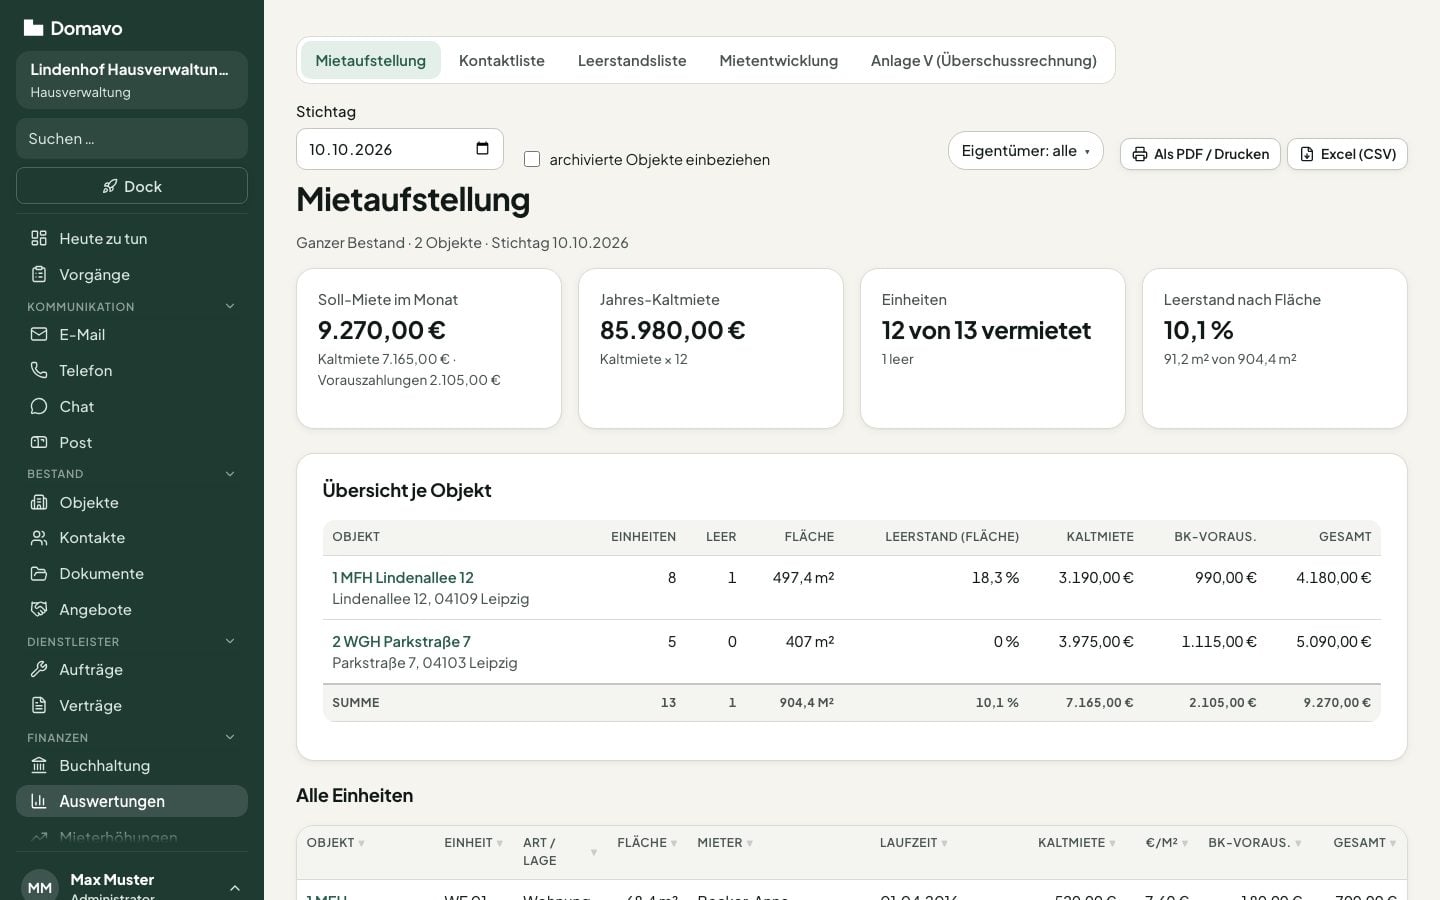The height and width of the screenshot is (900, 1440).
Task: Click the Suchen search field
Action: pyautogui.click(x=132, y=139)
